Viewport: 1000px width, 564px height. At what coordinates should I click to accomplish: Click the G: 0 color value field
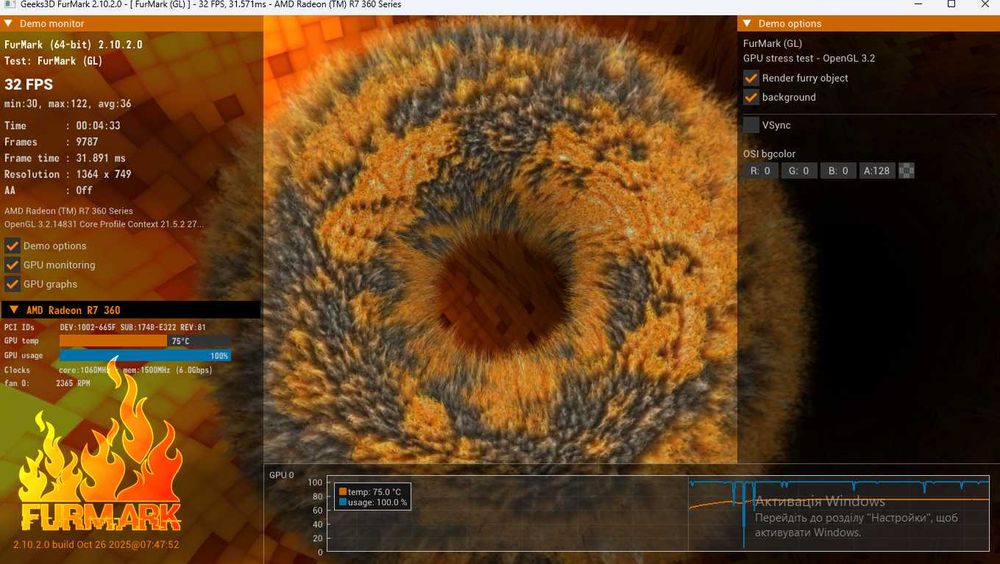[x=799, y=171]
